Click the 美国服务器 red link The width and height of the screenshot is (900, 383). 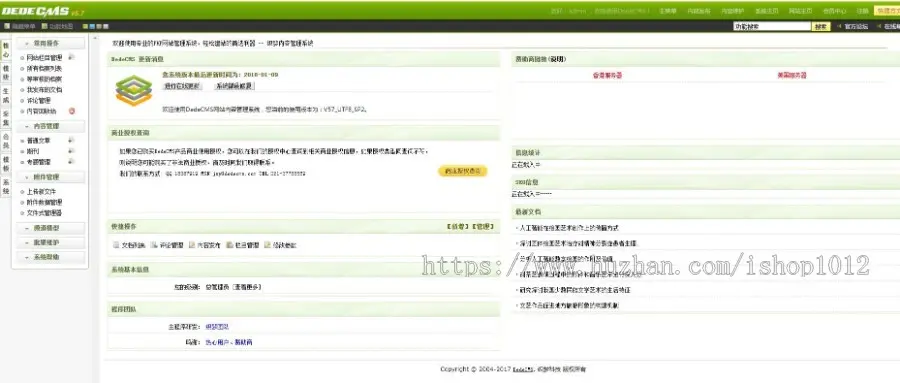[792, 75]
